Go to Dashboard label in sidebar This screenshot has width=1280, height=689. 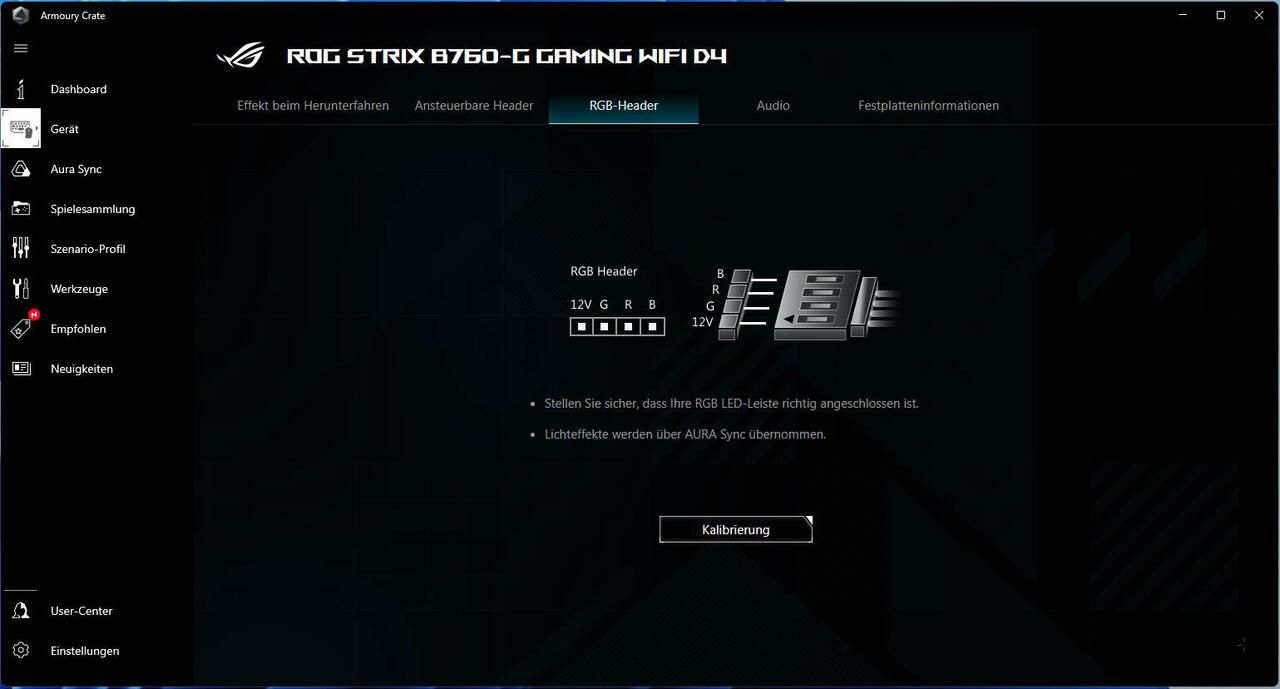click(x=79, y=89)
